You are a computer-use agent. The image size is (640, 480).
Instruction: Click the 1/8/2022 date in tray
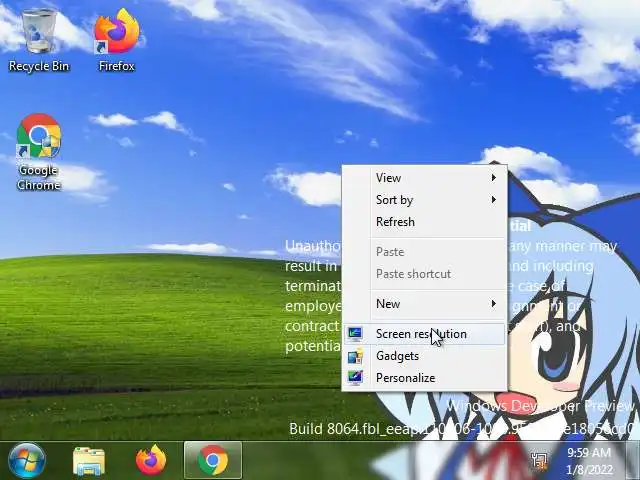tap(589, 470)
